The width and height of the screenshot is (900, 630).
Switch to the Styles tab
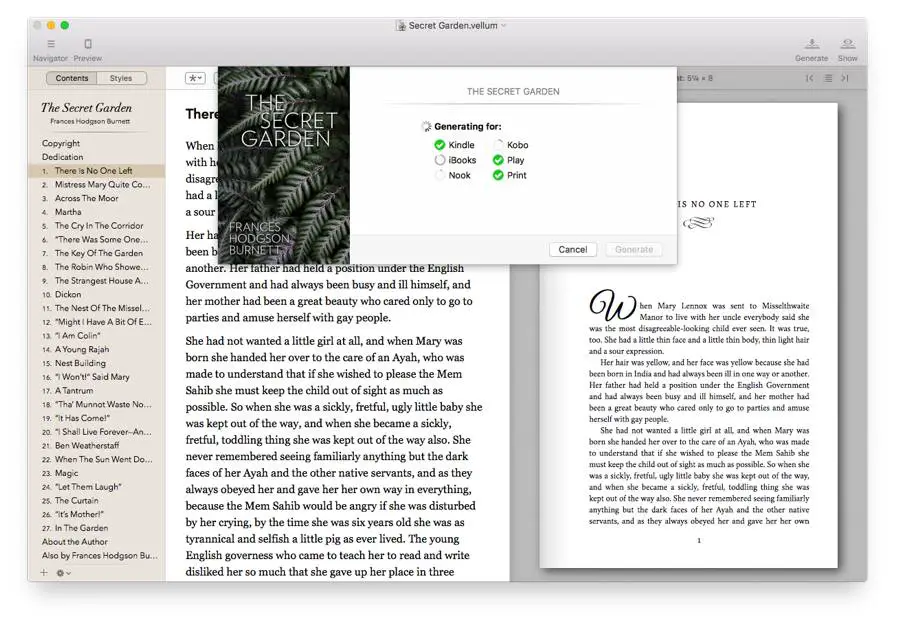pos(121,78)
